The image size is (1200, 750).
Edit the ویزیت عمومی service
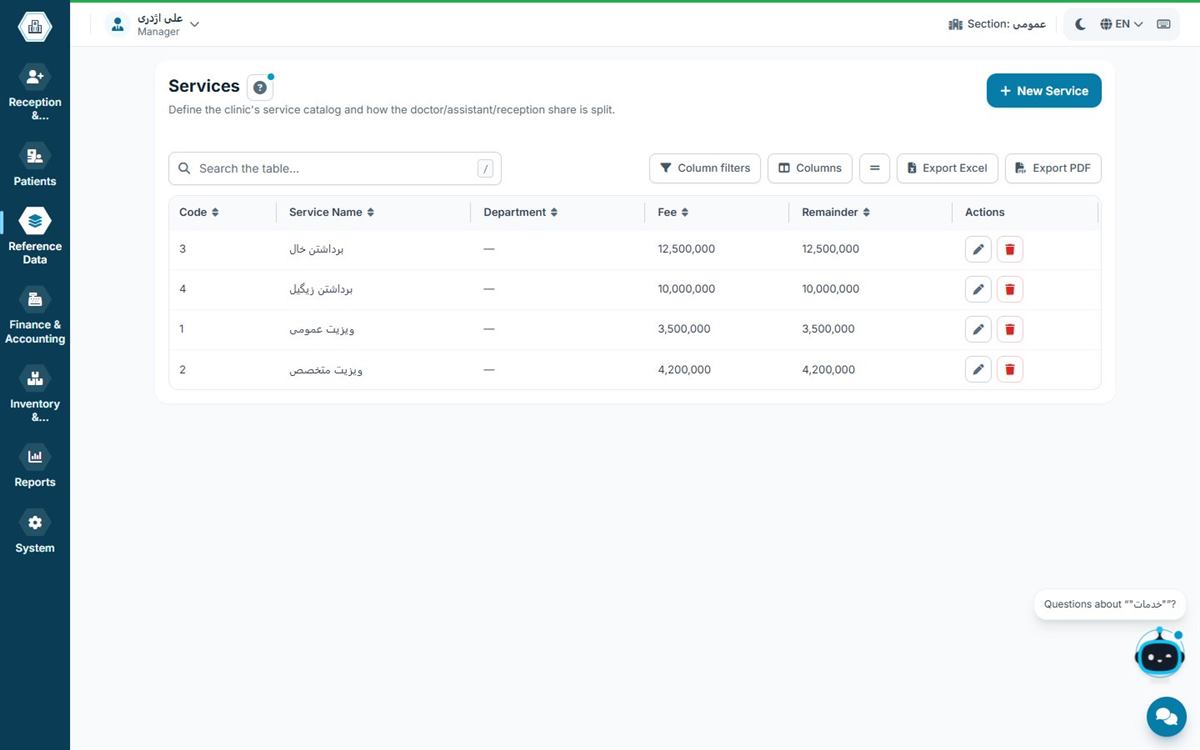979,329
